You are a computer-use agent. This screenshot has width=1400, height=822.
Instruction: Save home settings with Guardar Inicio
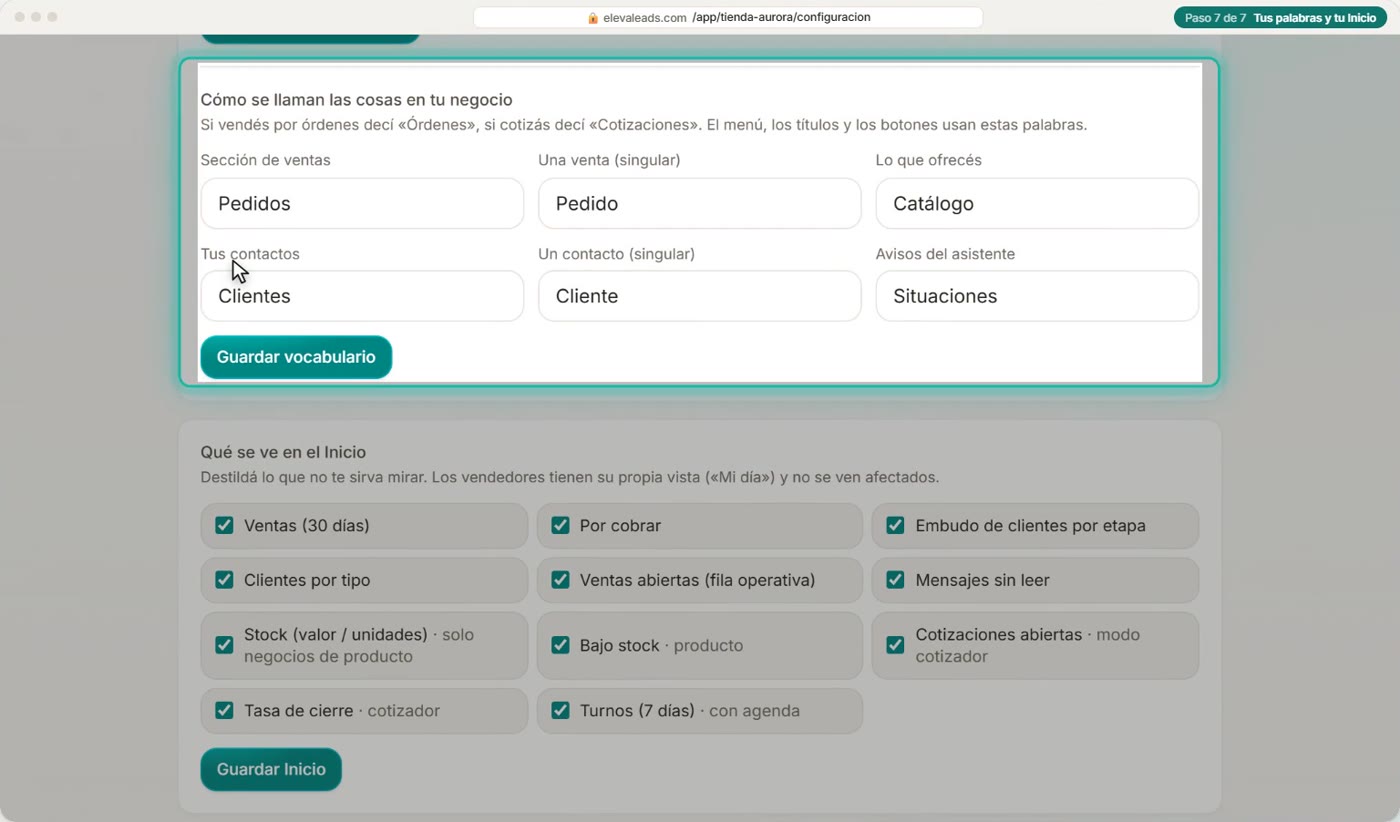pyautogui.click(x=271, y=769)
